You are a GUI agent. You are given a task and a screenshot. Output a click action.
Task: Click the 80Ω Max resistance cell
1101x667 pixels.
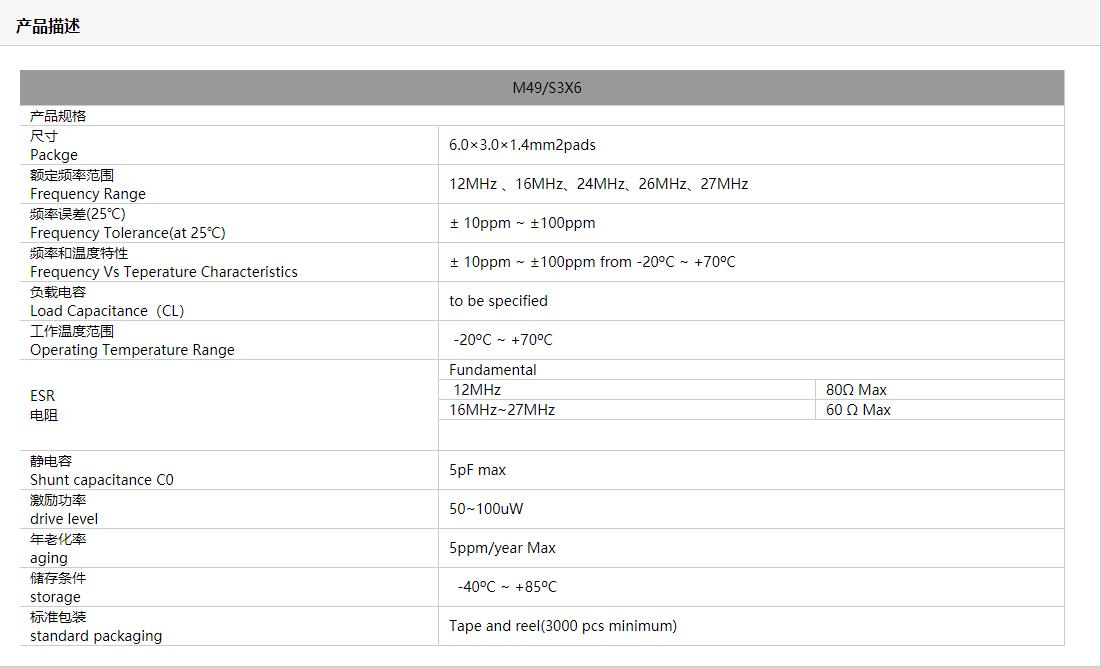click(856, 390)
